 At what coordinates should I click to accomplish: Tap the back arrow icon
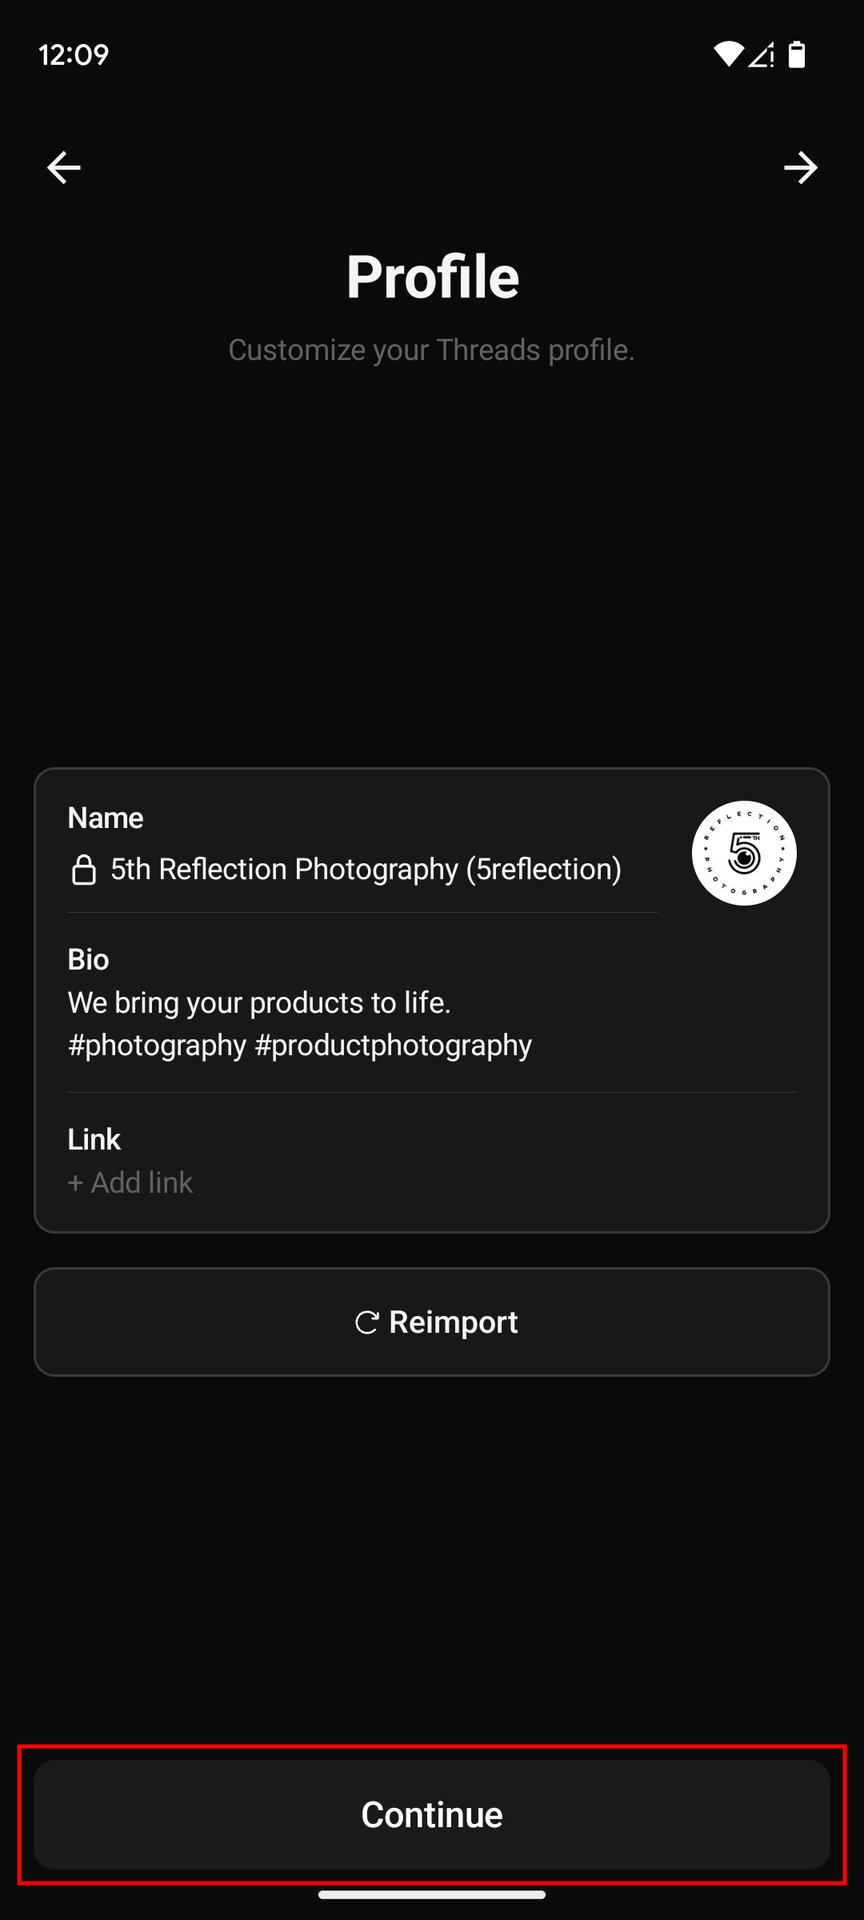tap(64, 168)
